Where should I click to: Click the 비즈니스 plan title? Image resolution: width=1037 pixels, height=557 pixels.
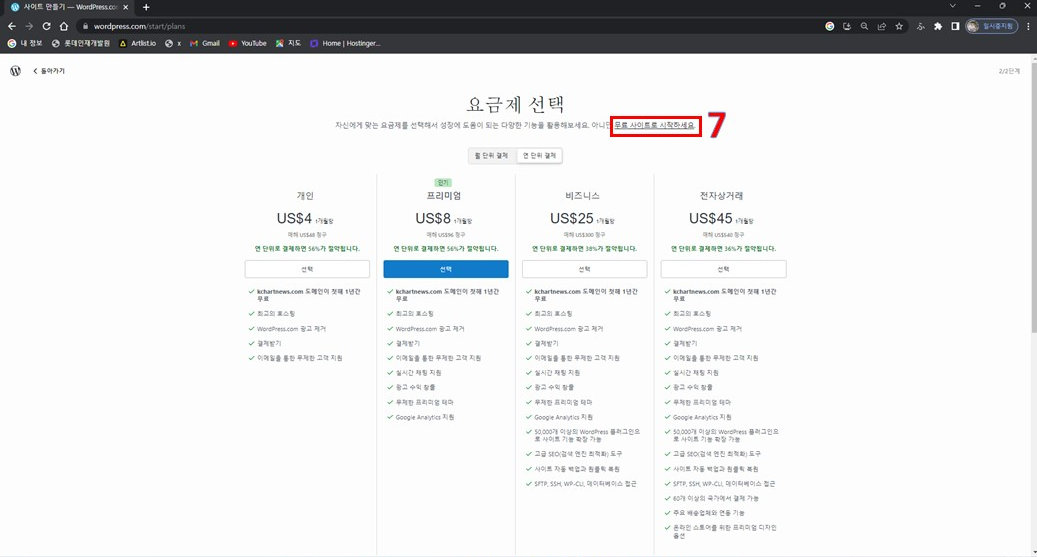tap(583, 196)
